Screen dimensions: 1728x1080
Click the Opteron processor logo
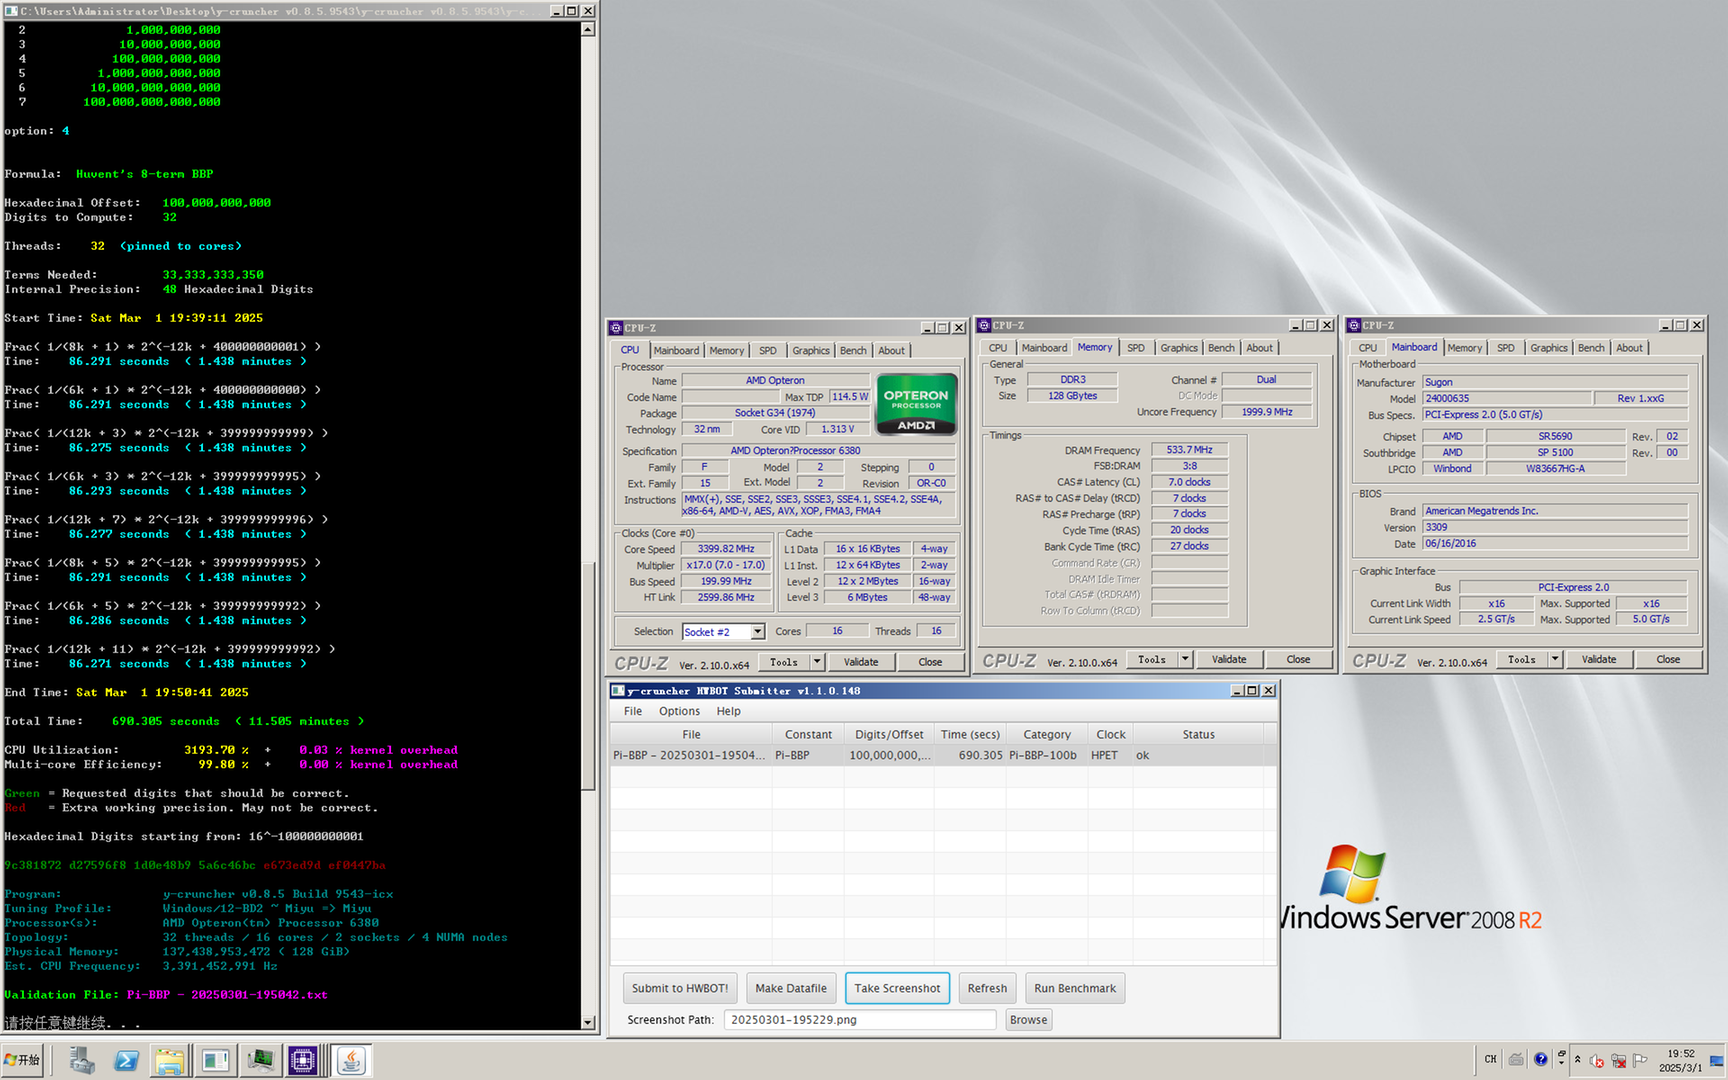tap(916, 404)
